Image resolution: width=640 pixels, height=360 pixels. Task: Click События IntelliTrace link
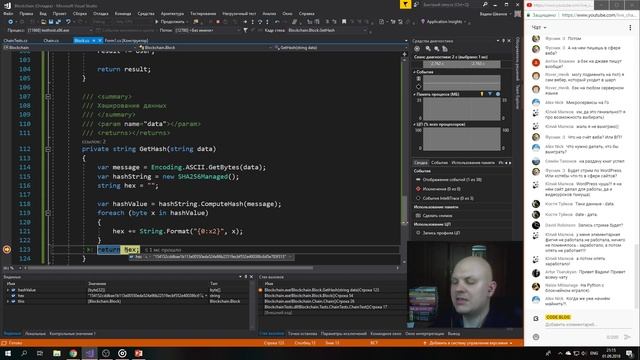[x=448, y=198]
